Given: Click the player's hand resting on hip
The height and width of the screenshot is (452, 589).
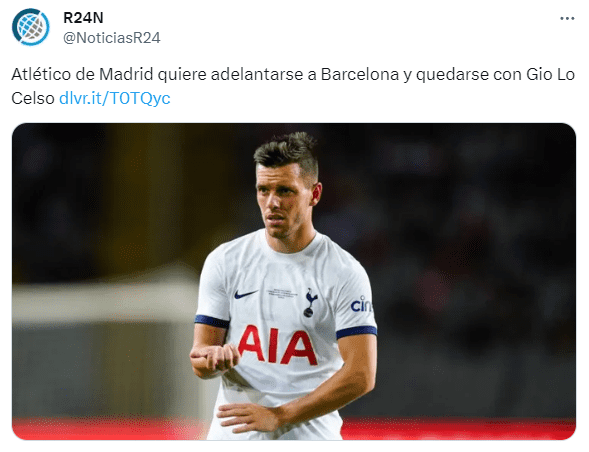Looking at the screenshot, I should 248,417.
